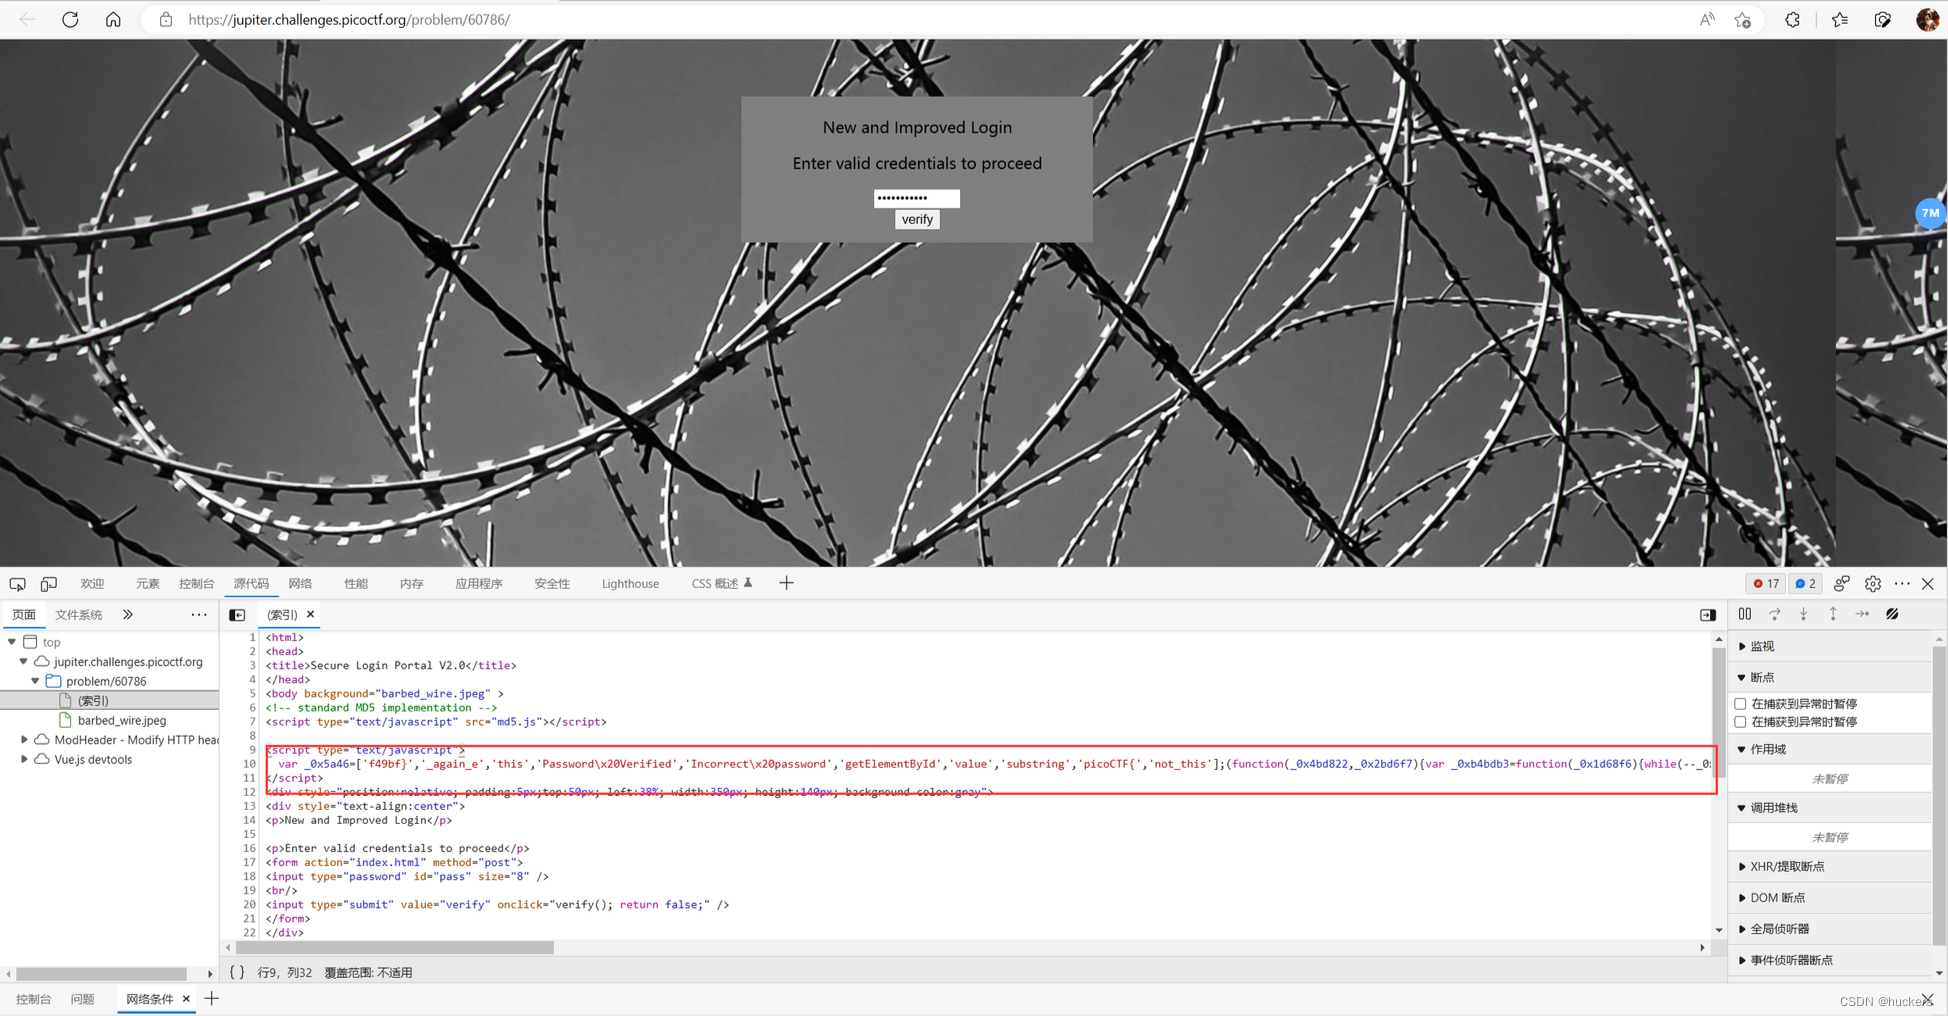Deactivate breakpoints icon
Image resolution: width=1948 pixels, height=1016 pixels.
click(x=1892, y=615)
